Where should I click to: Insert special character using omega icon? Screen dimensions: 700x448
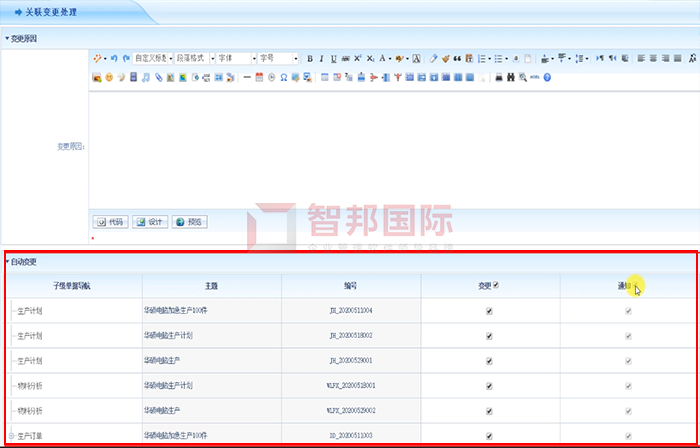coord(284,77)
